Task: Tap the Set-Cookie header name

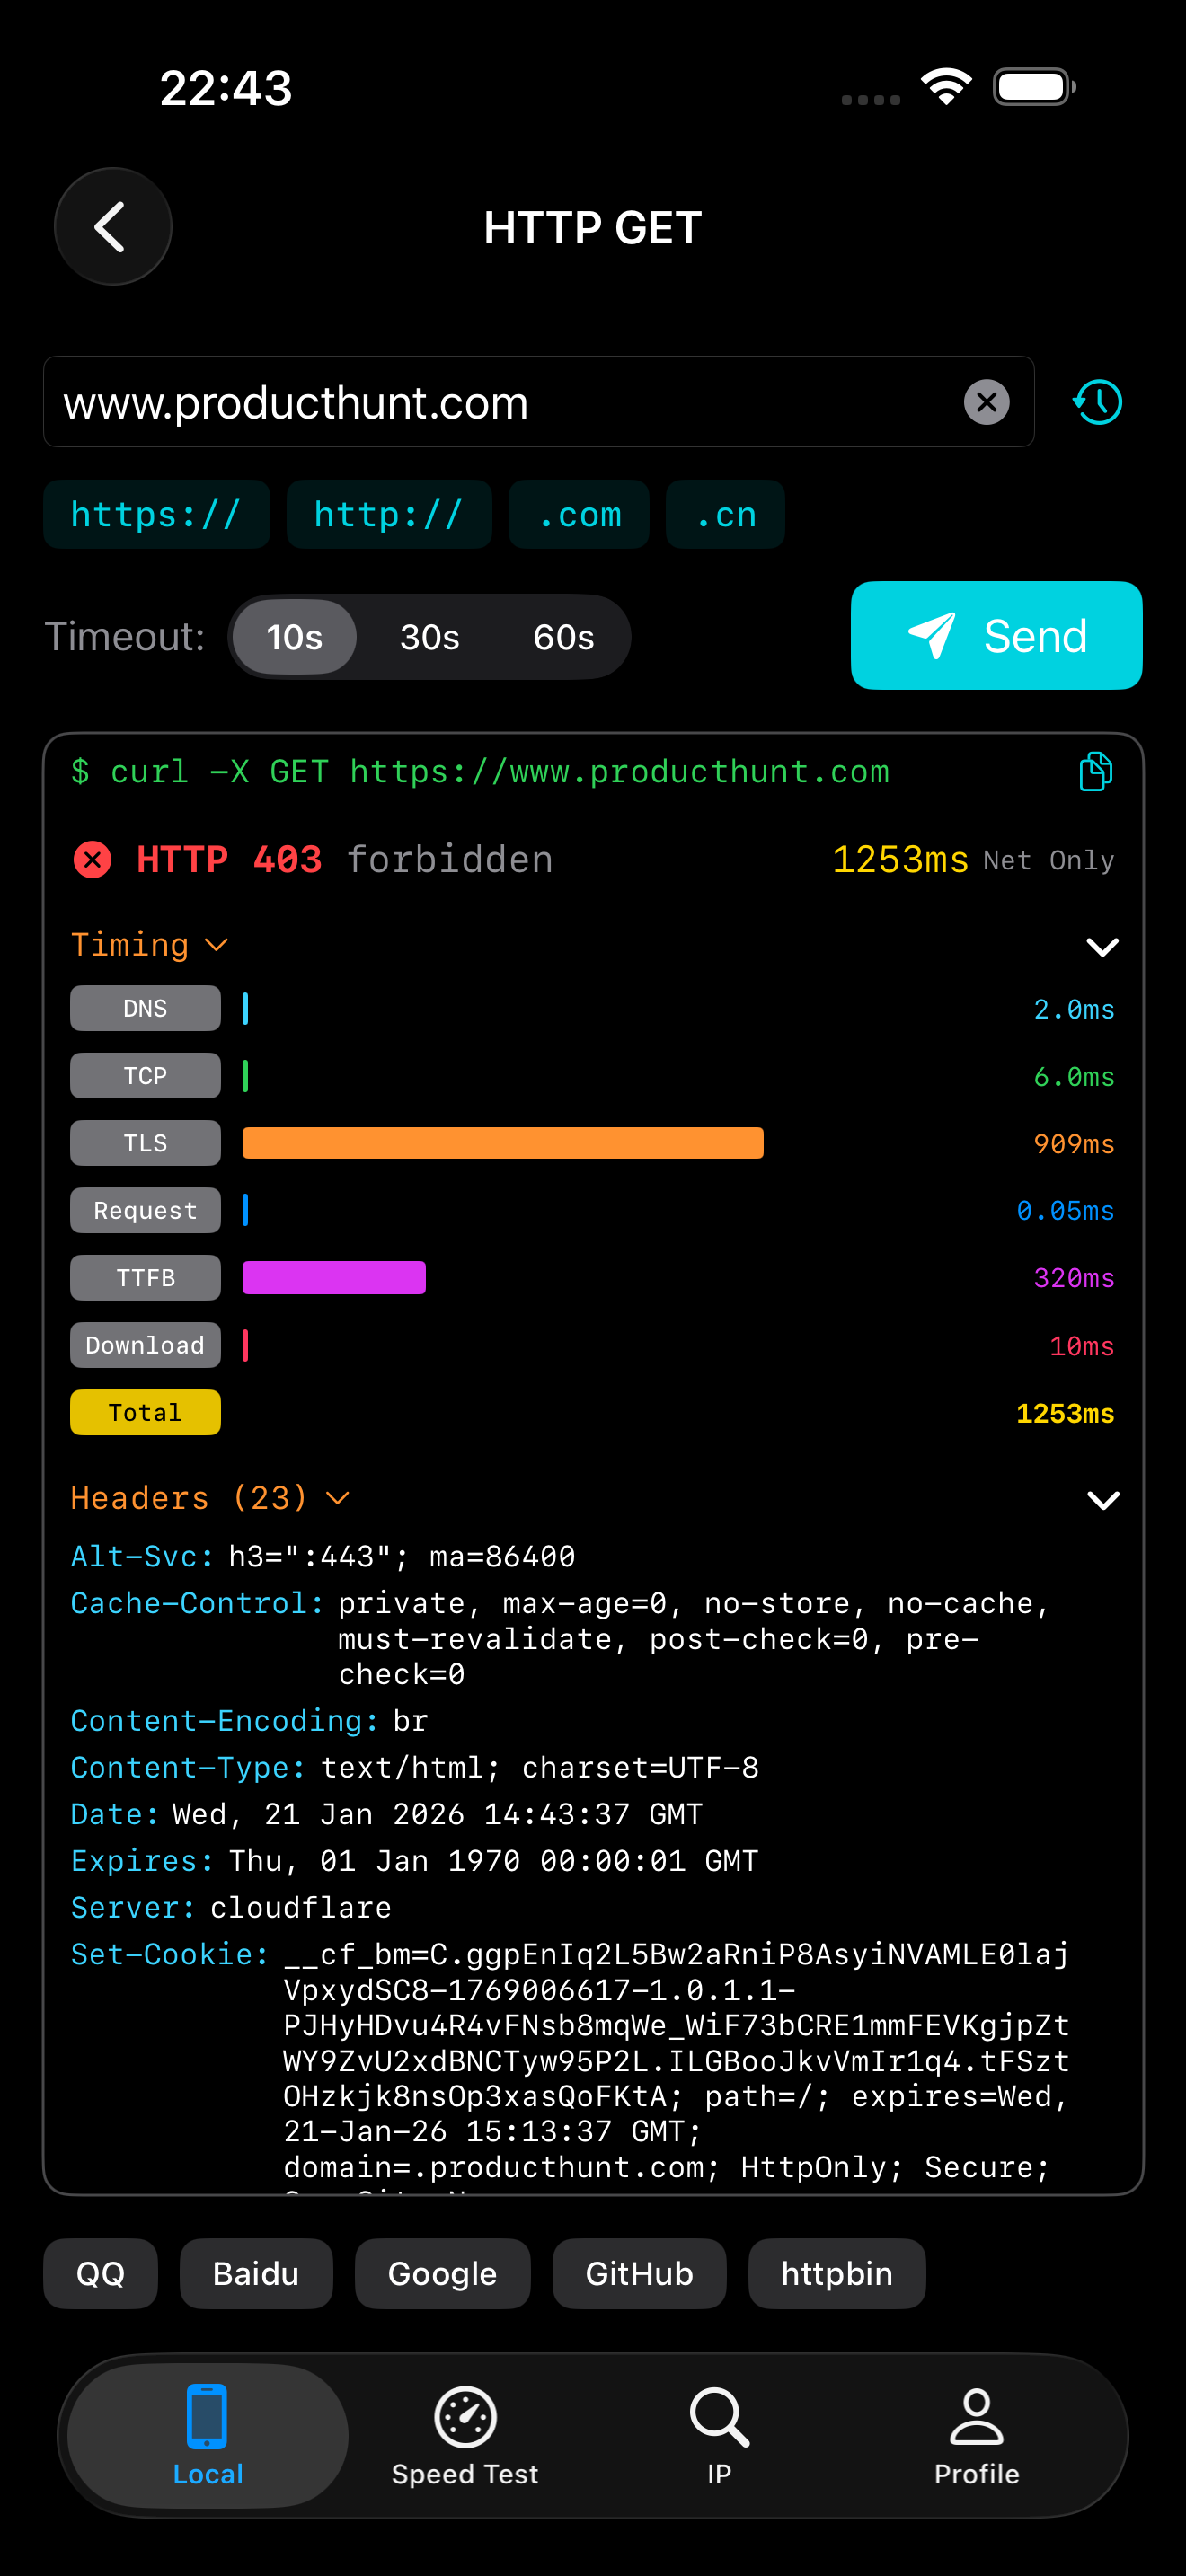Action: pyautogui.click(x=170, y=1954)
